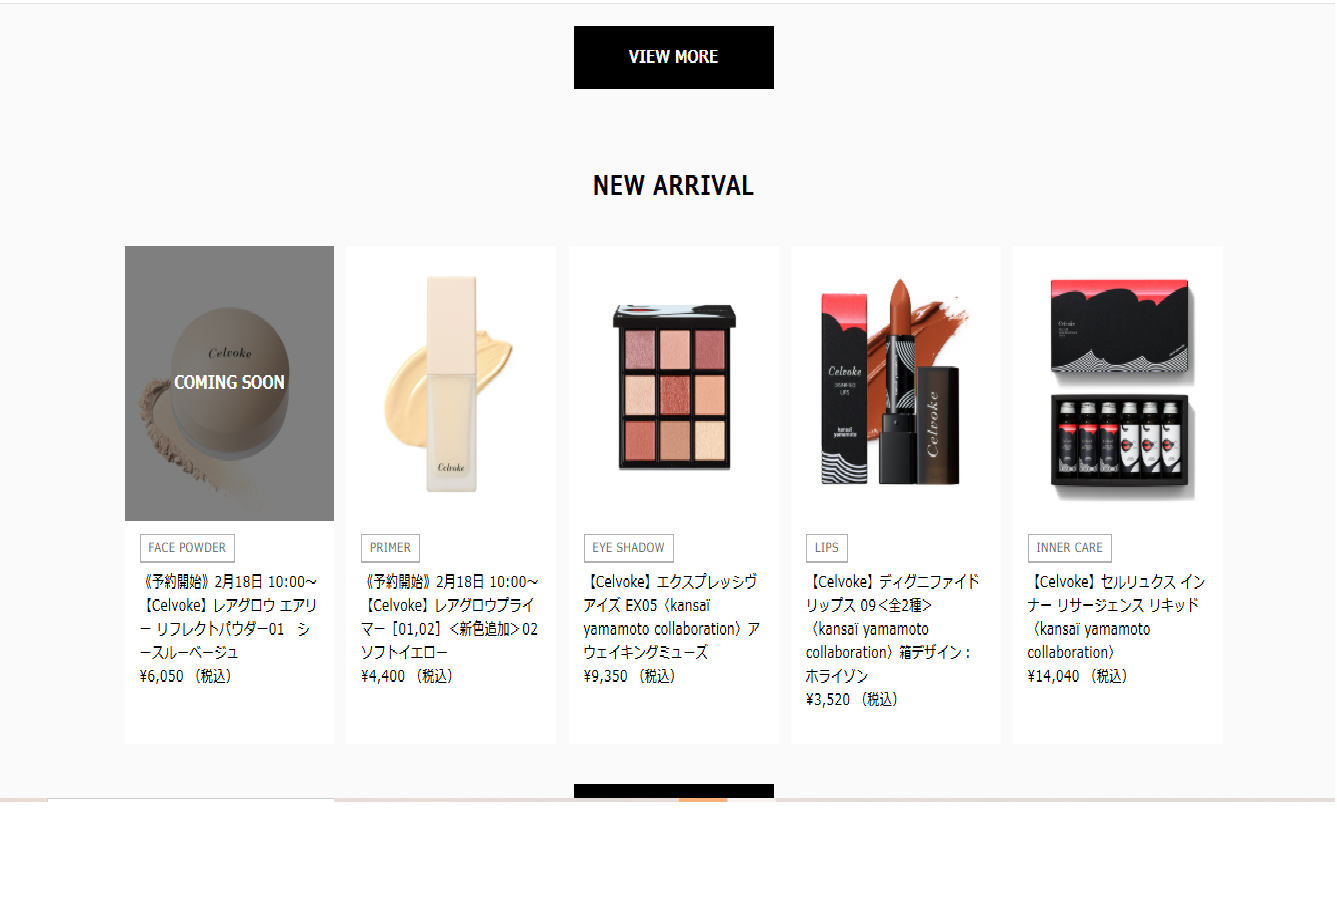Viewport: 1337px width, 900px height.
Task: Click the ¥14,040 inner care price
Action: tap(1078, 676)
